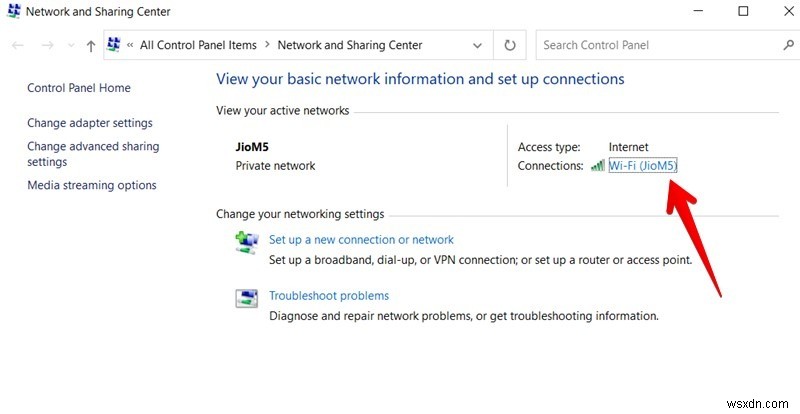Go back using the Back arrow

pyautogui.click(x=18, y=45)
